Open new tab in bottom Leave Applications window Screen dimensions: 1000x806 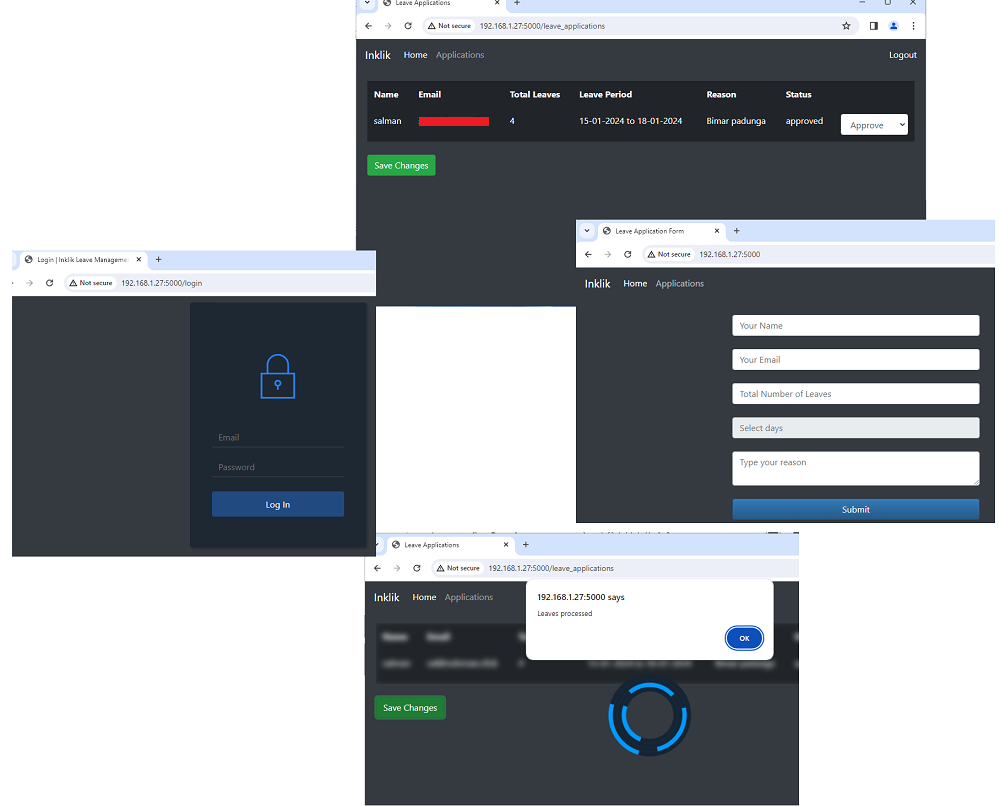pos(526,545)
